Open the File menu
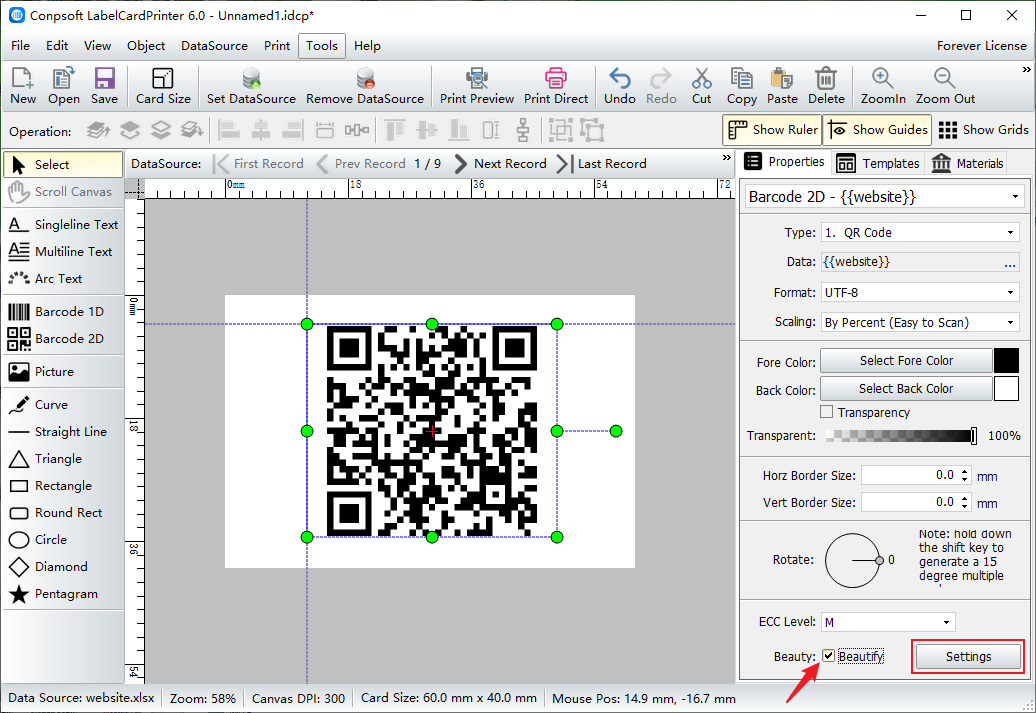 tap(20, 46)
